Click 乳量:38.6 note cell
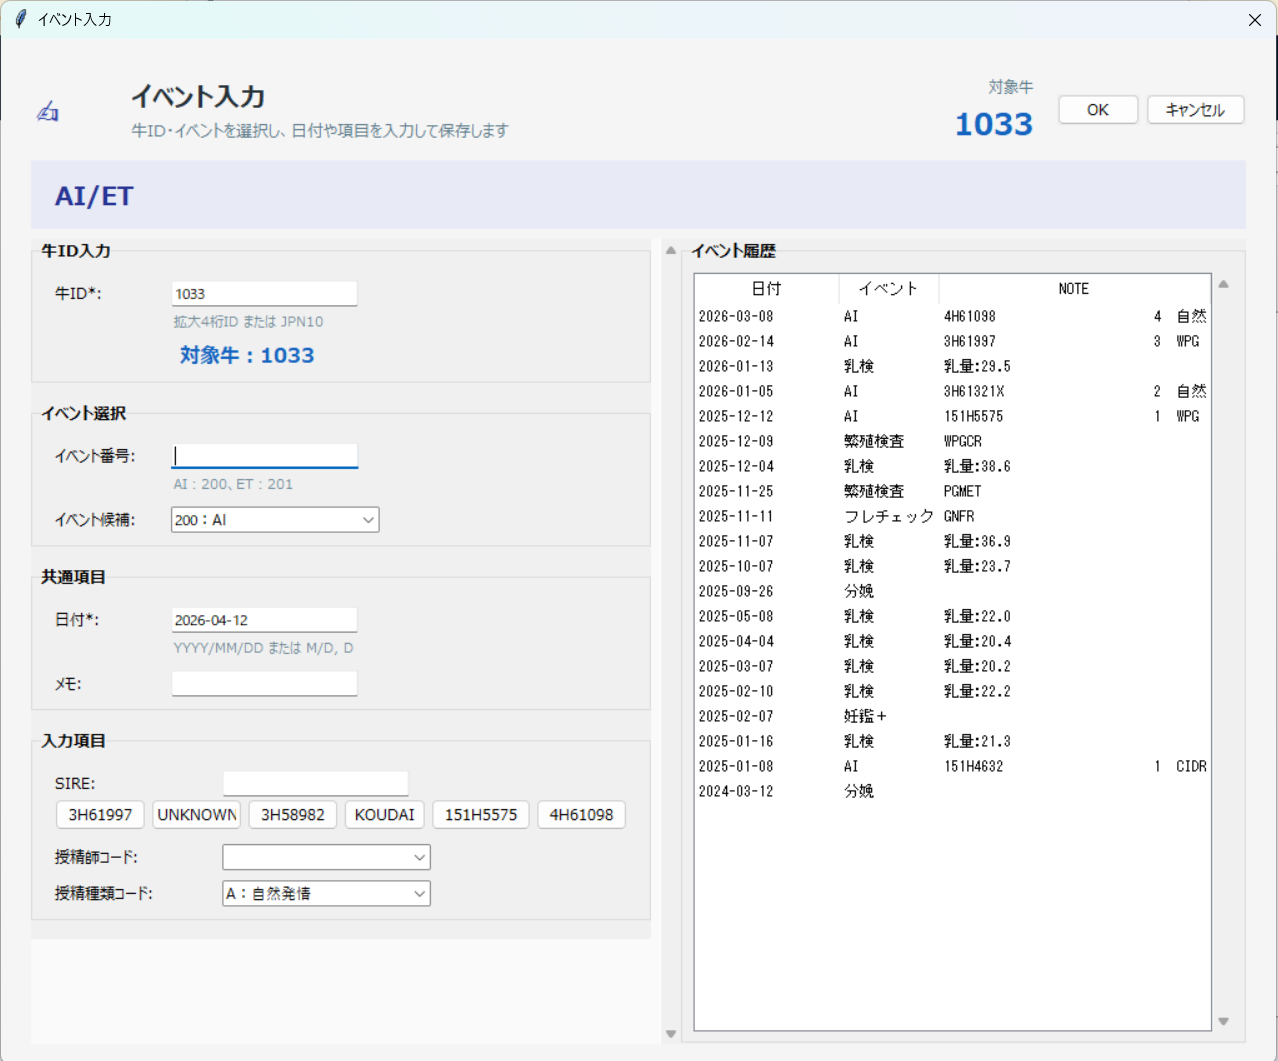 [977, 466]
